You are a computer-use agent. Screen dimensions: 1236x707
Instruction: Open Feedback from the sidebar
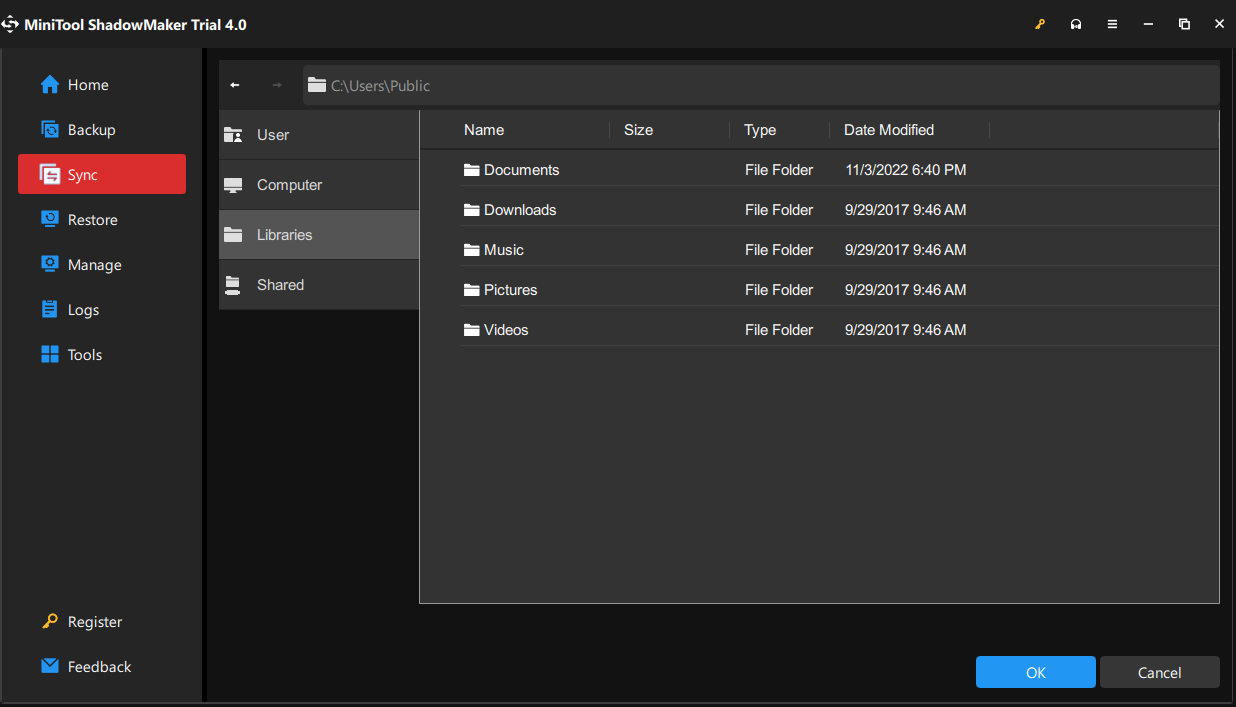[x=102, y=667]
